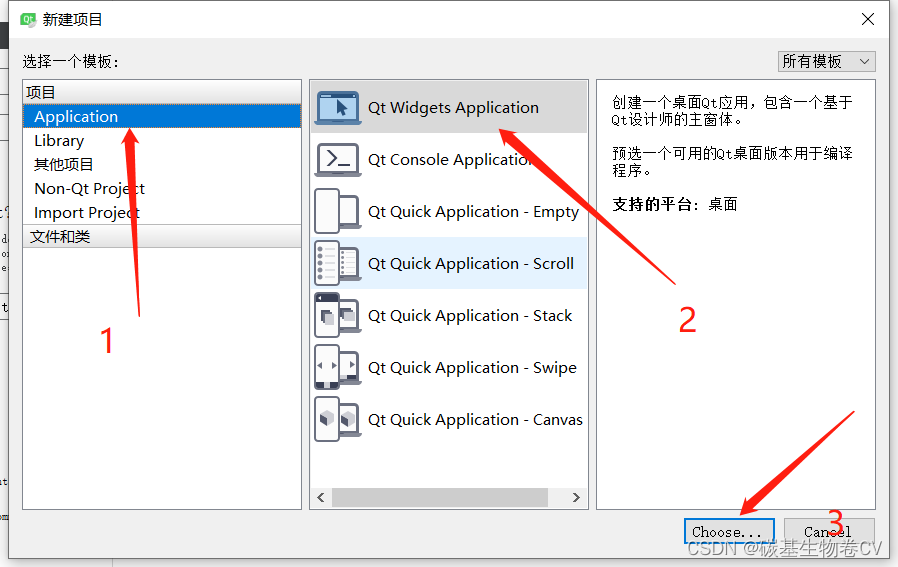The height and width of the screenshot is (567, 898).
Task: Choose Qt Quick Application - Empty label
Action: pyautogui.click(x=473, y=212)
